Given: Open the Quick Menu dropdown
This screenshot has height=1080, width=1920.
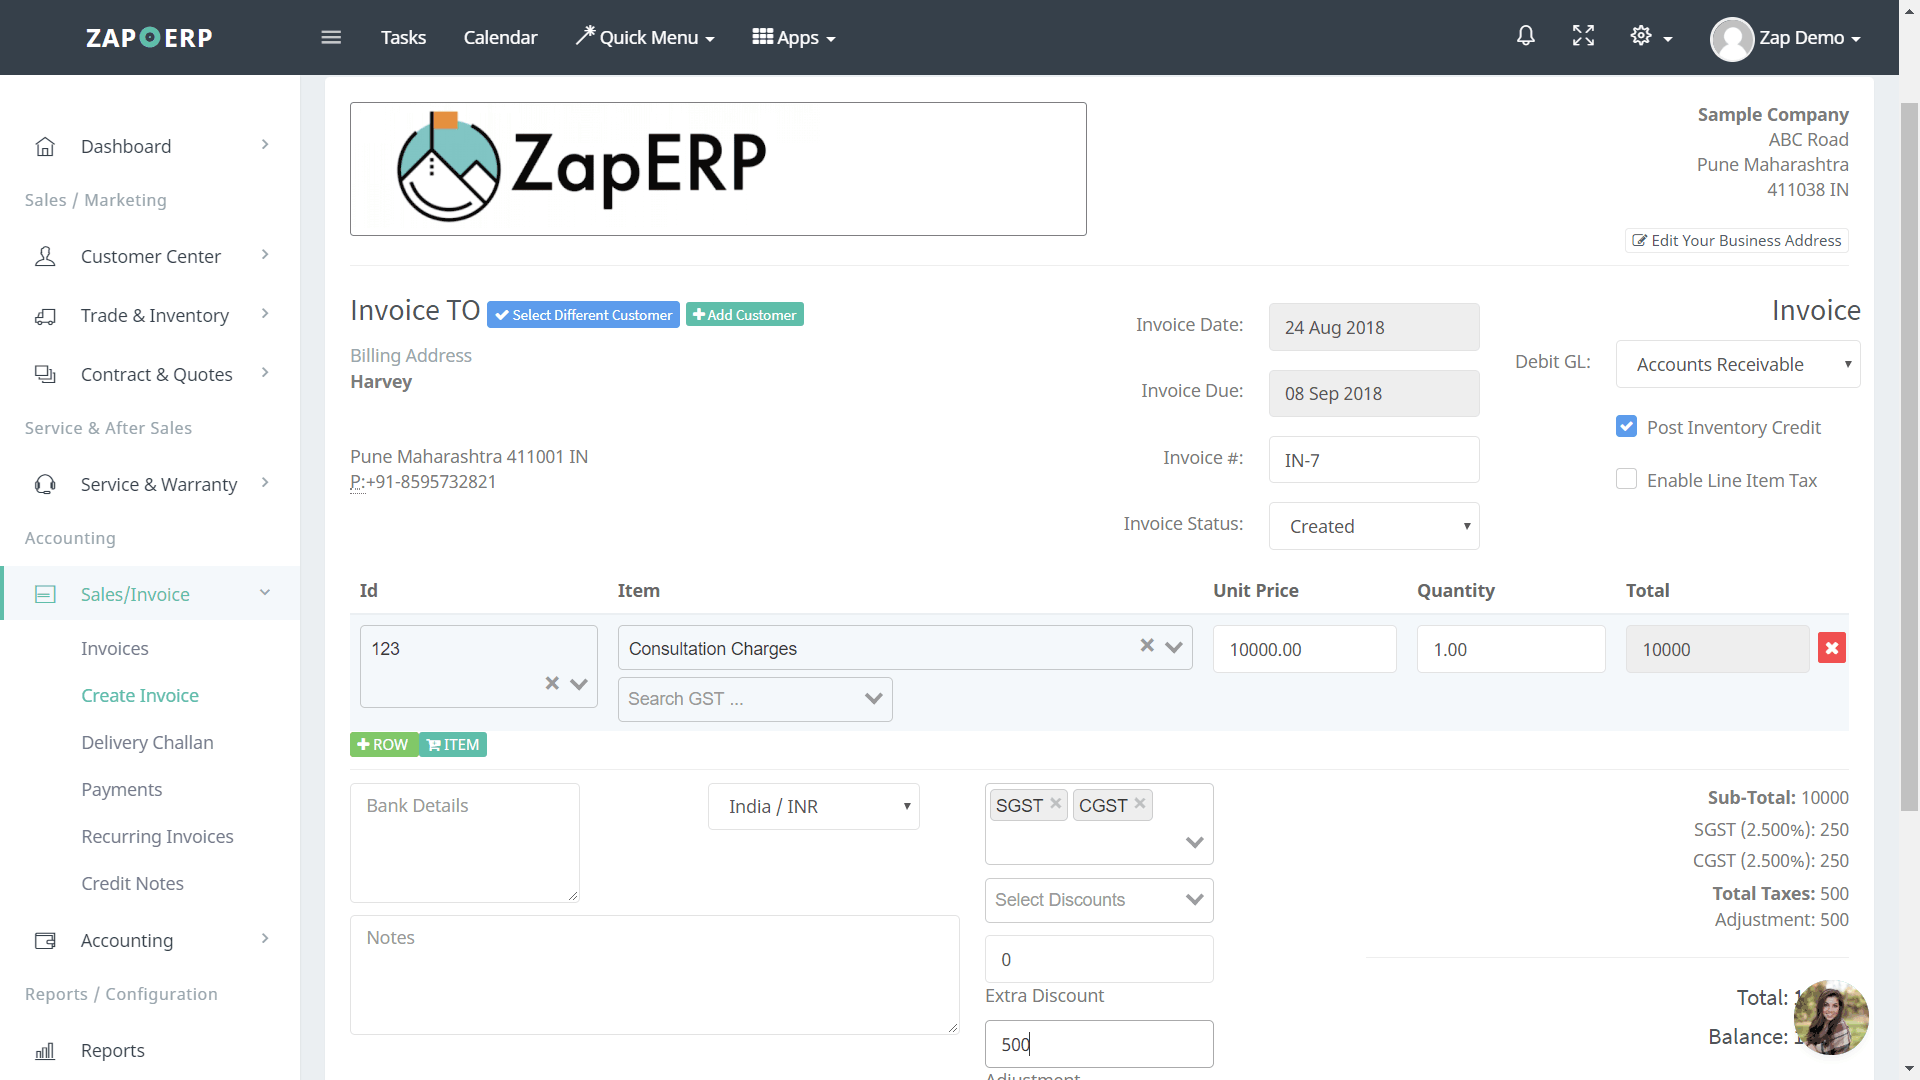Looking at the screenshot, I should click(x=645, y=37).
